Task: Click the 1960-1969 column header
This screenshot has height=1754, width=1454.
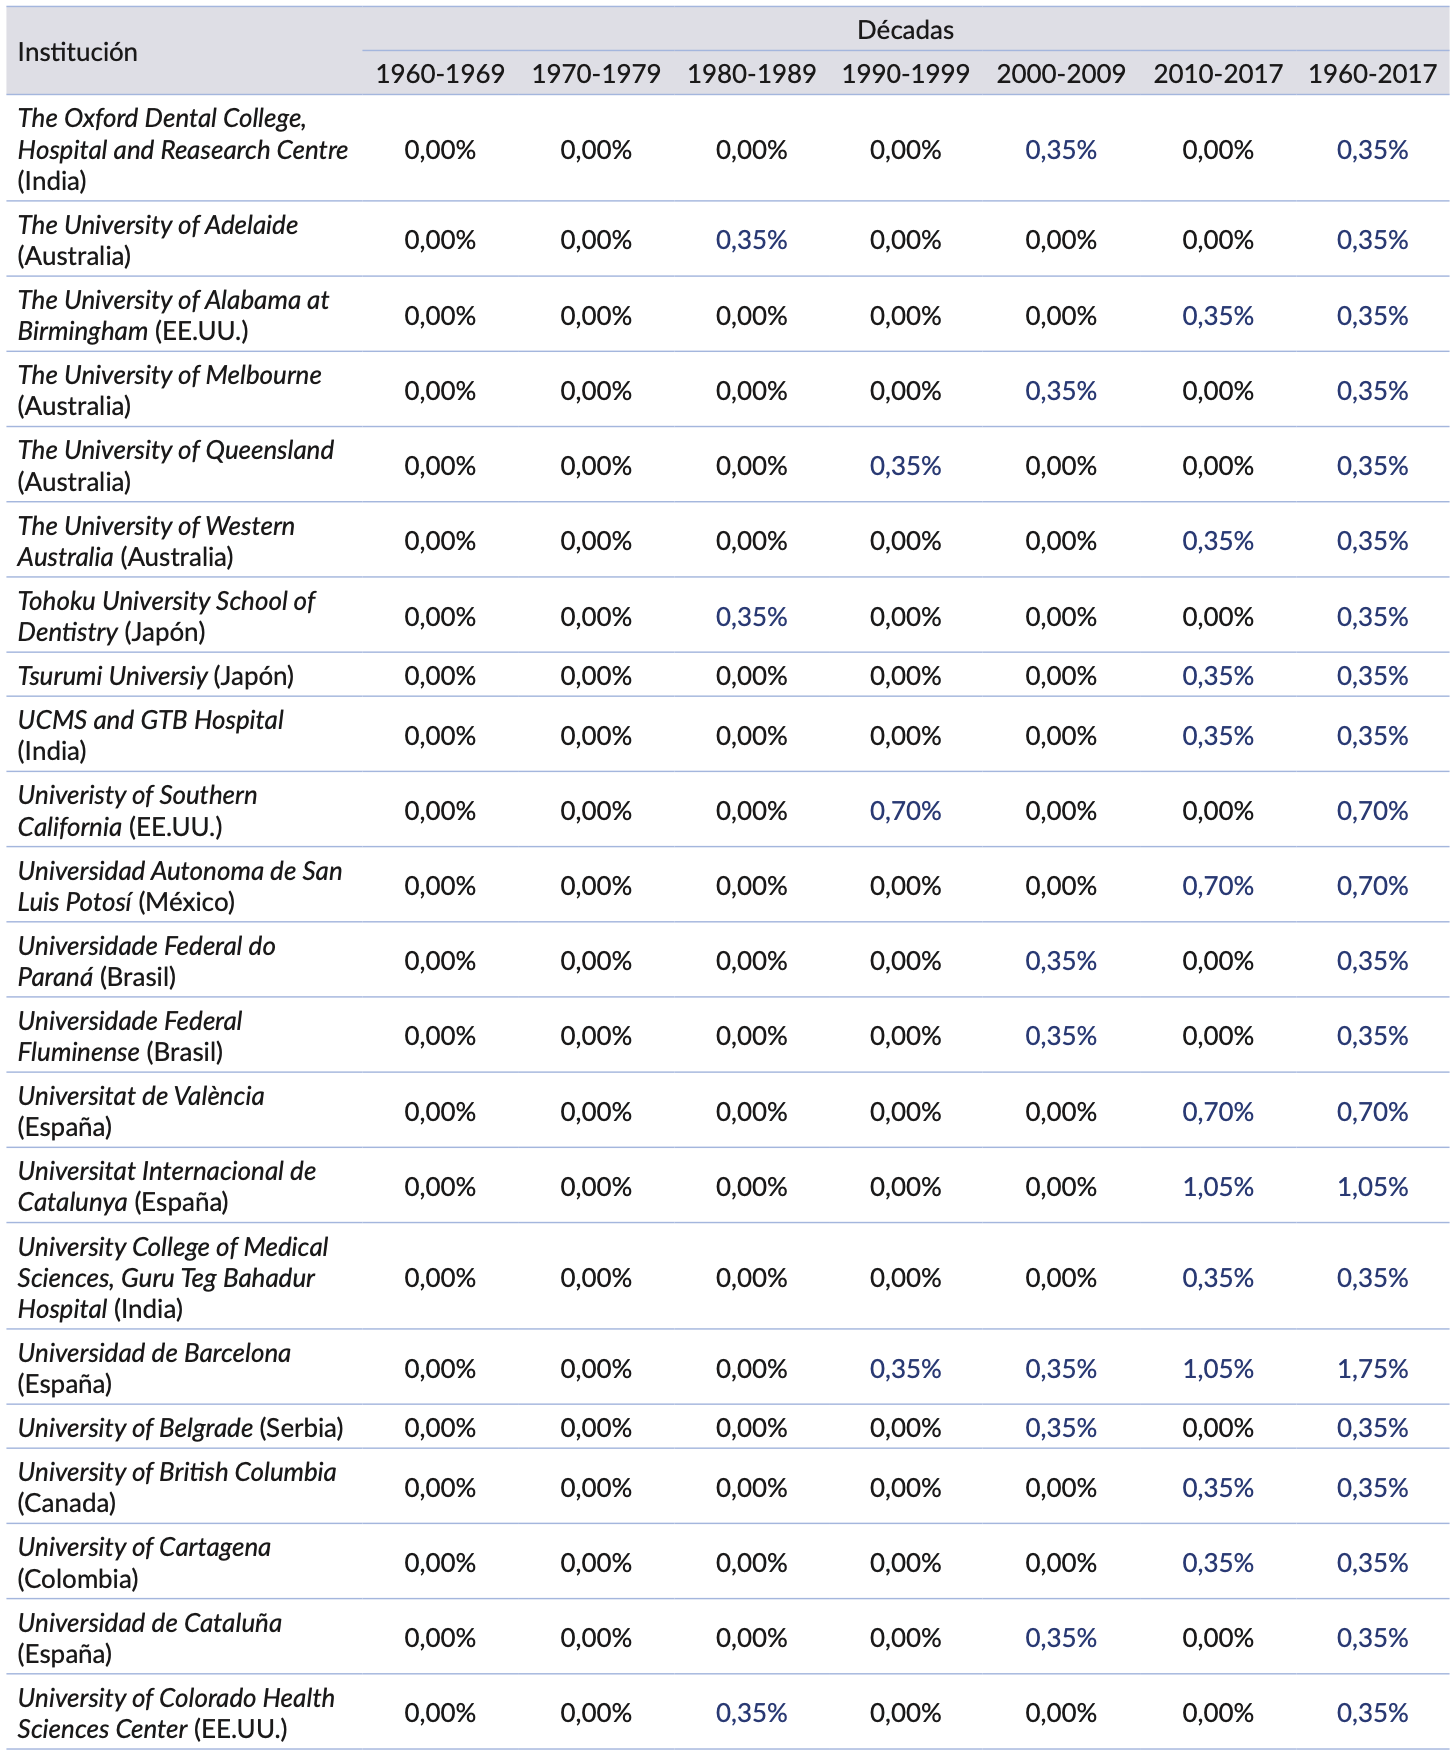Action: pyautogui.click(x=440, y=74)
